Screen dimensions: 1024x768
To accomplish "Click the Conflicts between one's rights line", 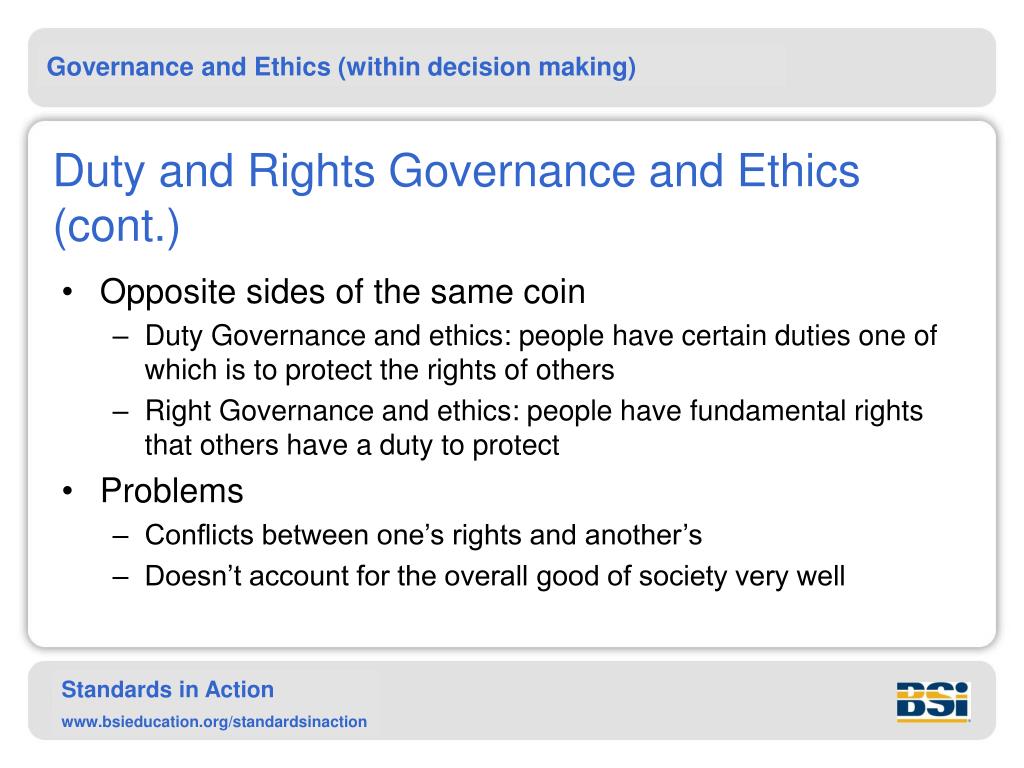I will (x=423, y=535).
